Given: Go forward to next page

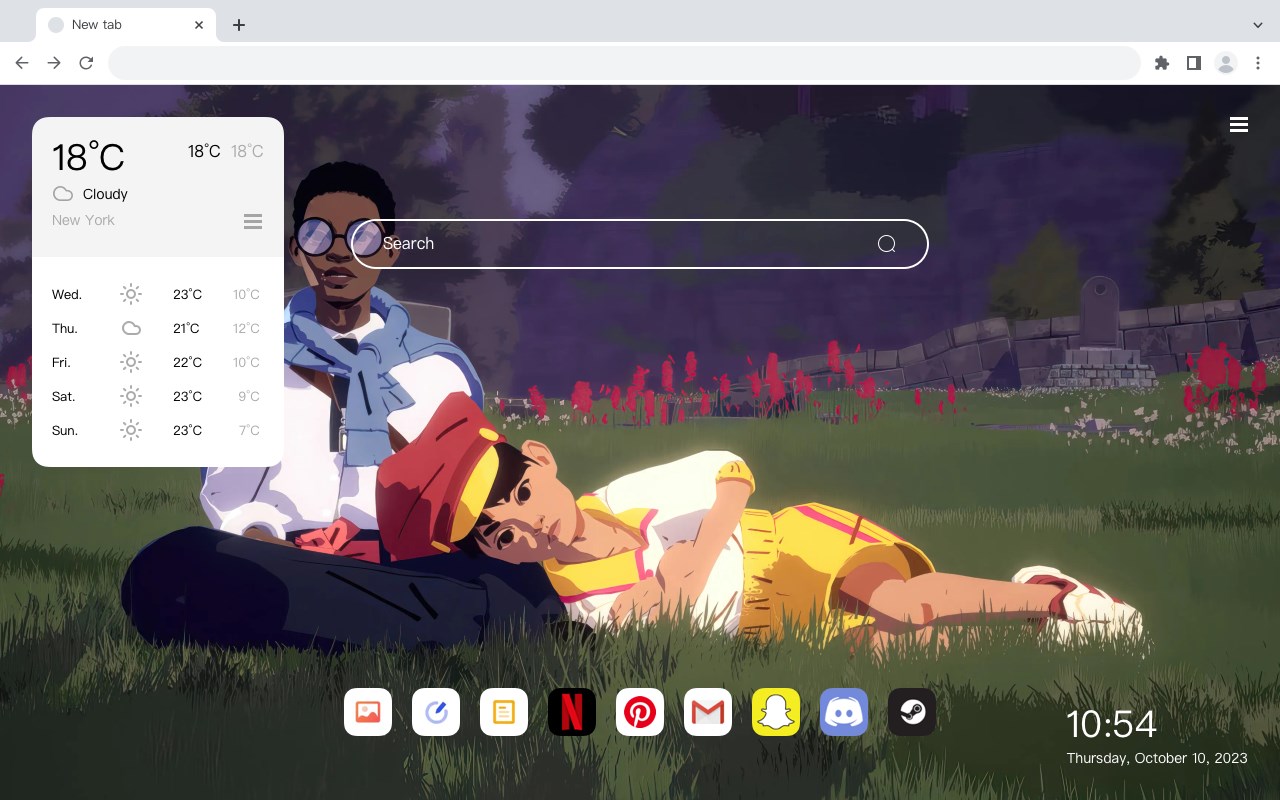Looking at the screenshot, I should pos(54,63).
